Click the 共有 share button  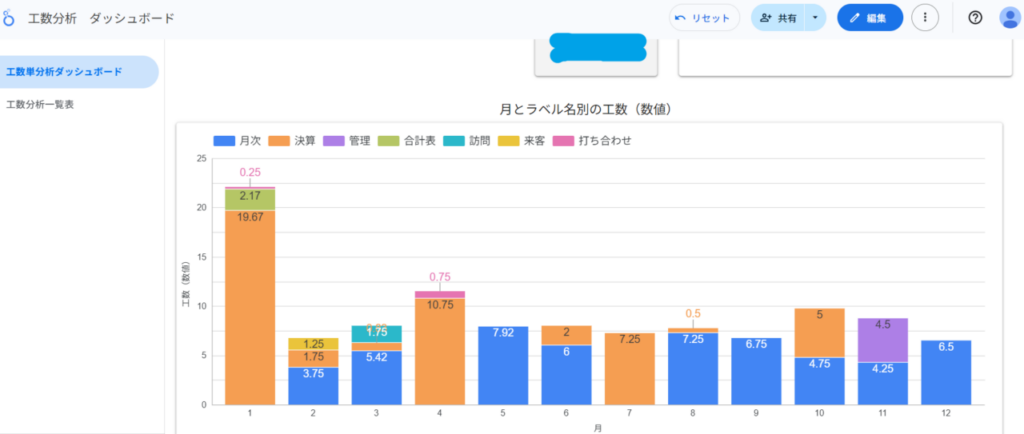[778, 18]
